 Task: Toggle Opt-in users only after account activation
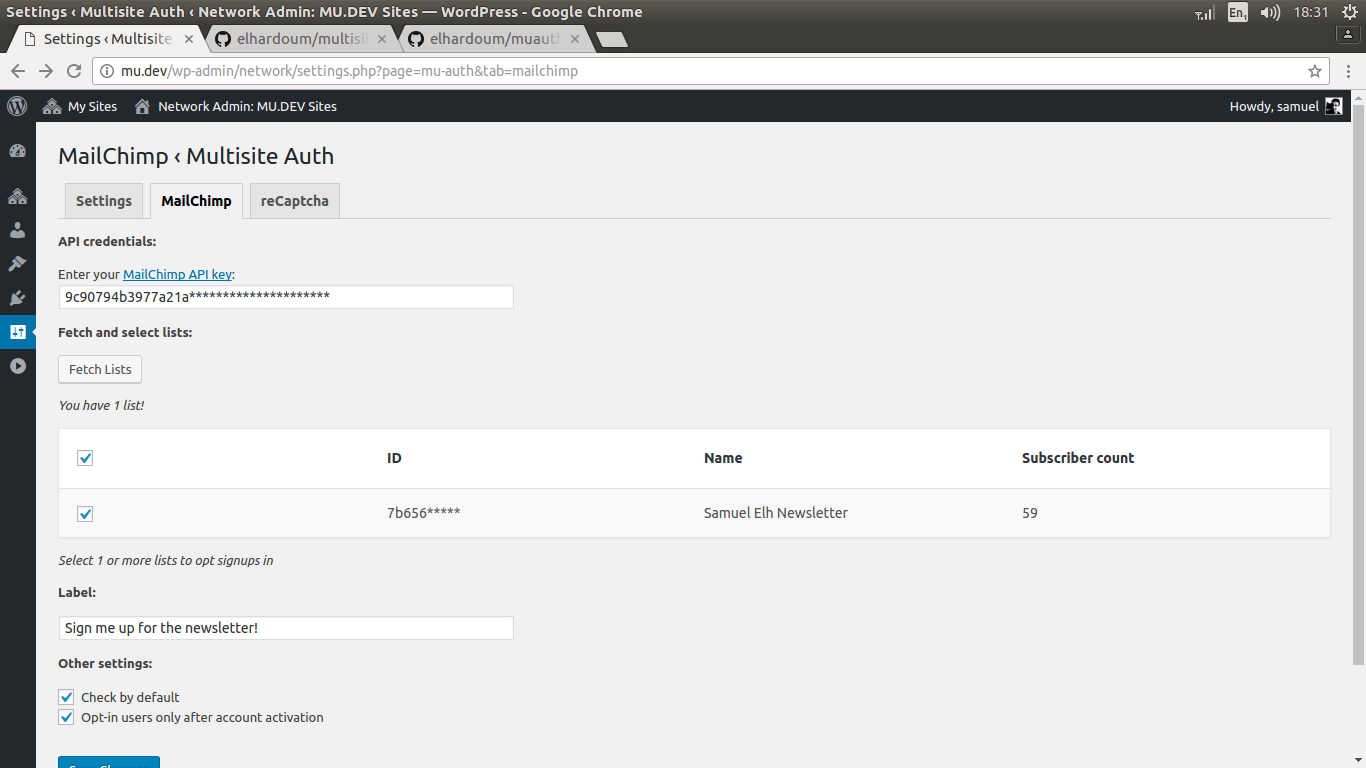click(67, 717)
